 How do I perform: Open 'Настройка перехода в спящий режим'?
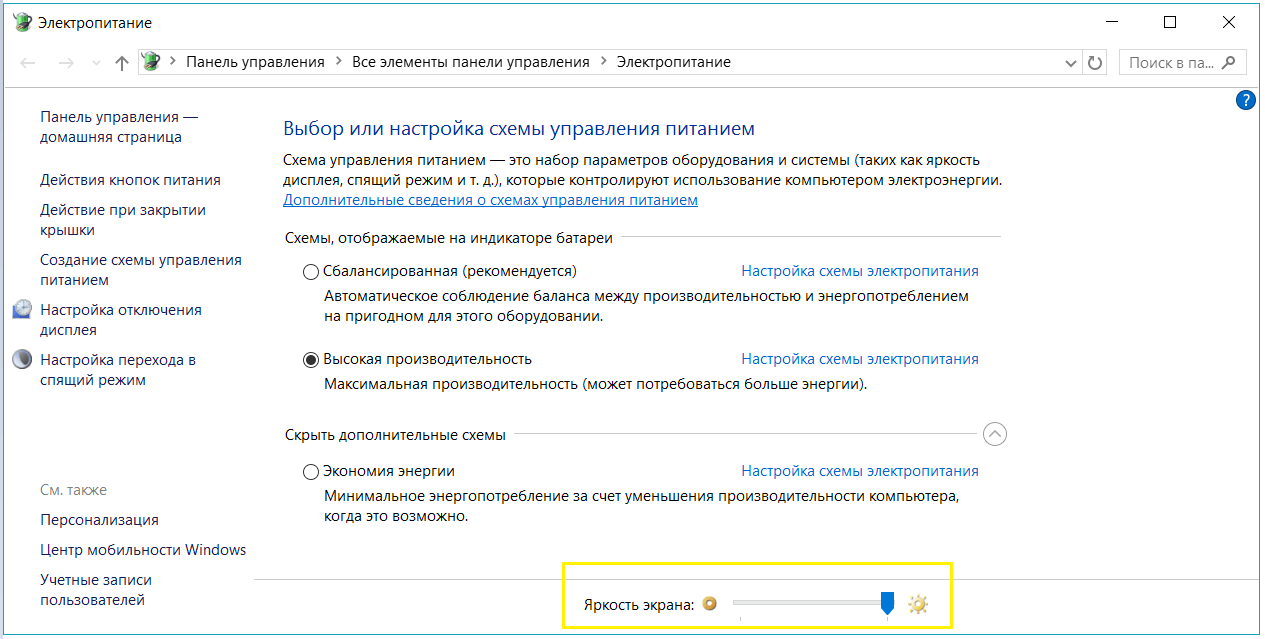tap(118, 370)
